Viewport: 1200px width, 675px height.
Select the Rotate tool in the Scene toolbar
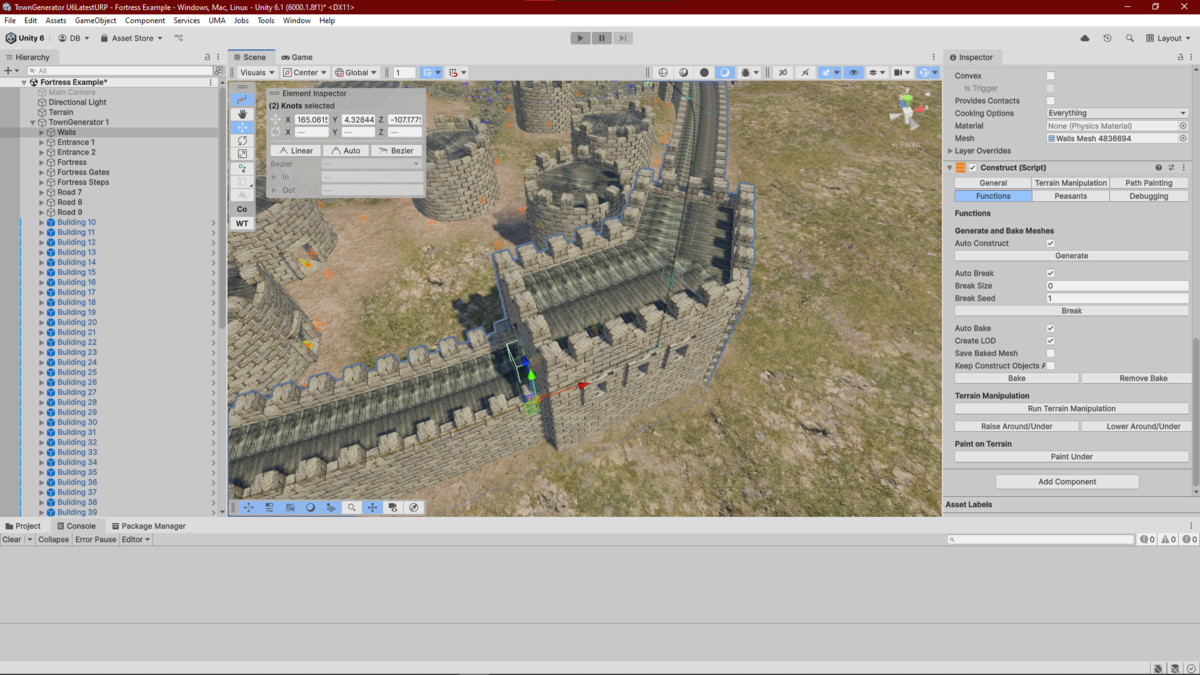tap(242, 141)
